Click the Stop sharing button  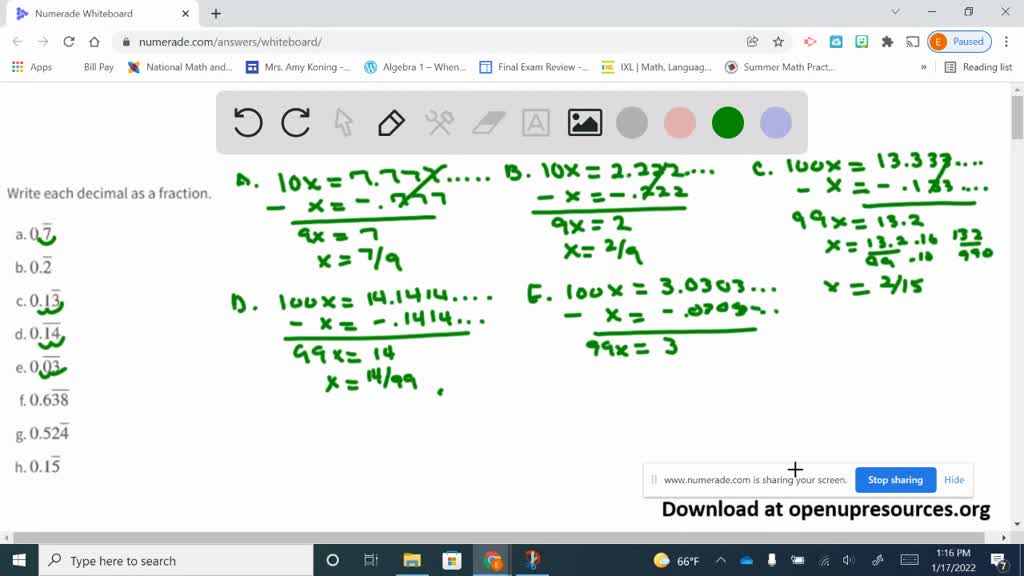click(x=895, y=480)
